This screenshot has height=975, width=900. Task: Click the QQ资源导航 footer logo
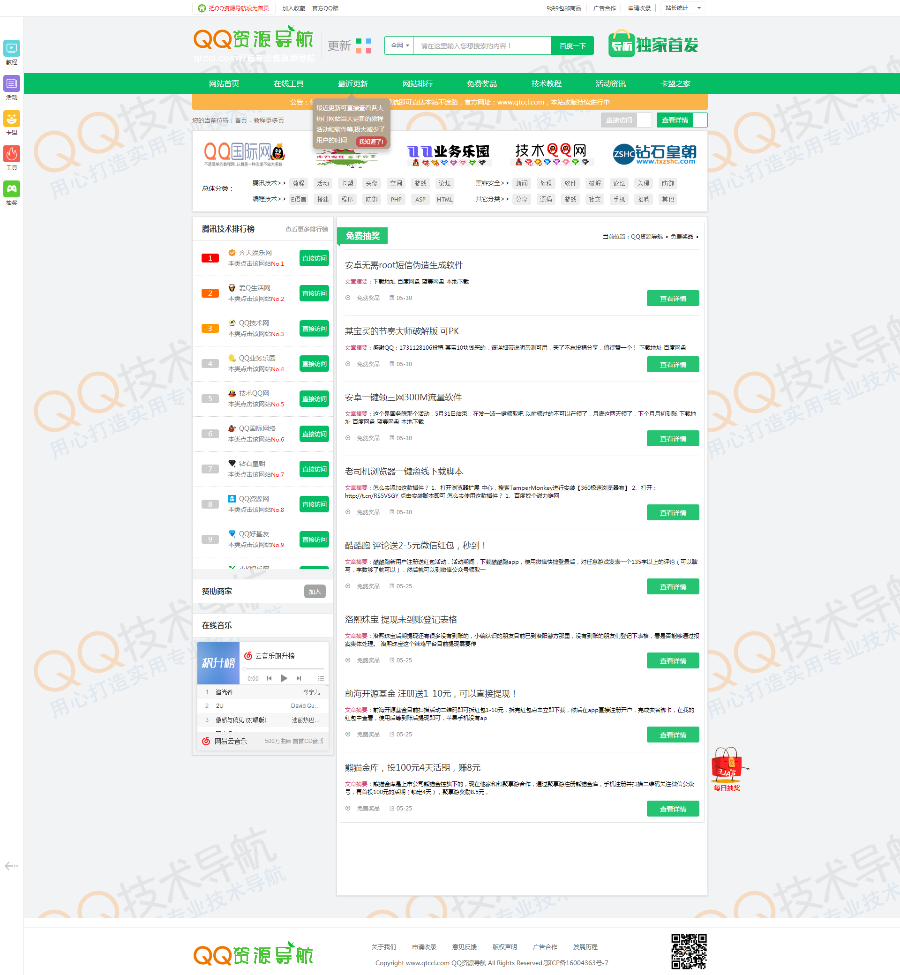coord(253,954)
